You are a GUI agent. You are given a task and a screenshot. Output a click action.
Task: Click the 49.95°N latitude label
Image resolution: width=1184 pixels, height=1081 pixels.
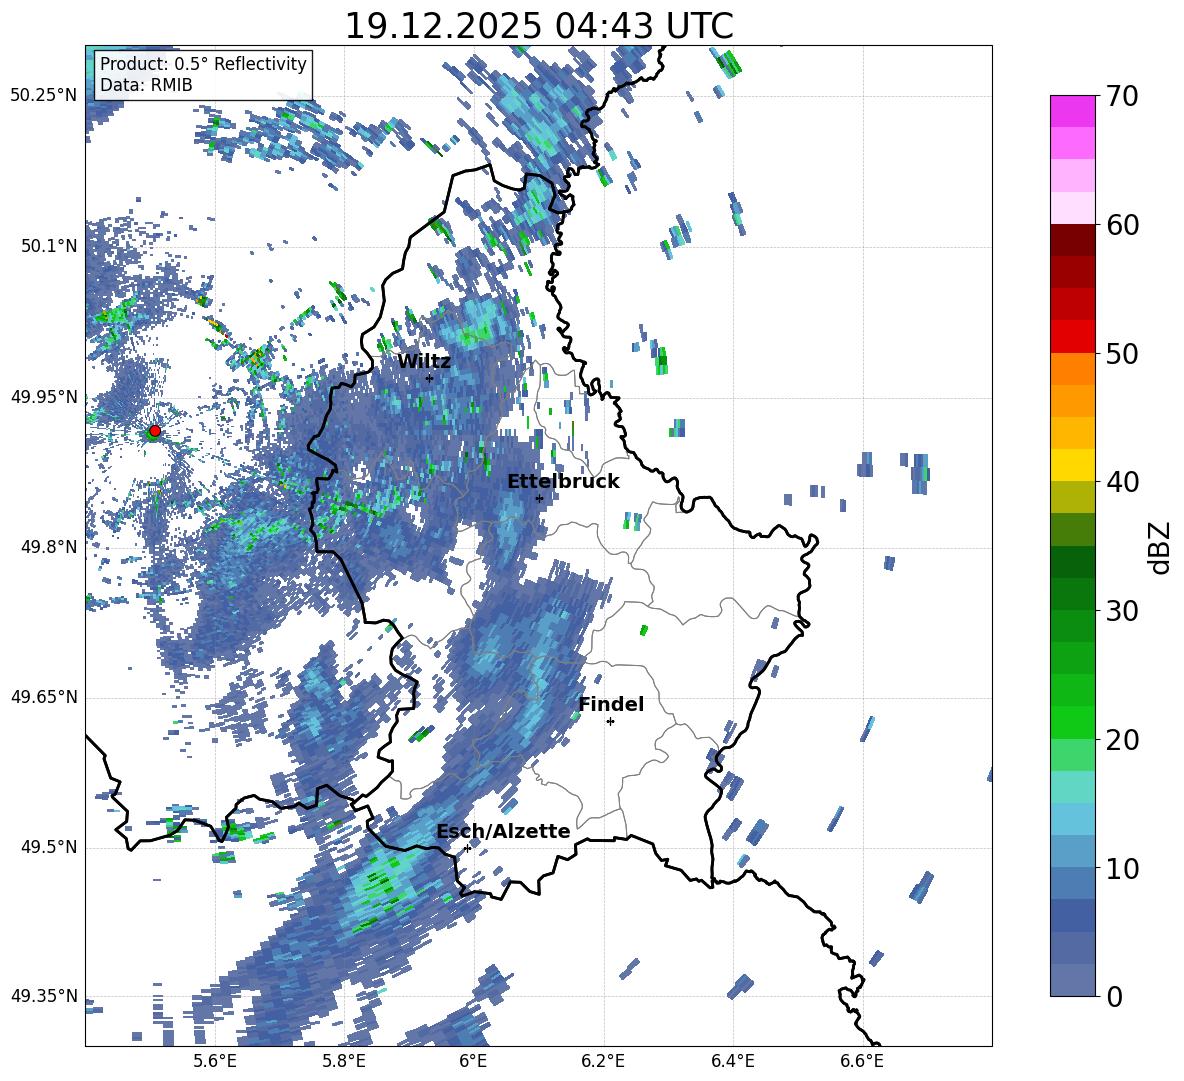(44, 396)
